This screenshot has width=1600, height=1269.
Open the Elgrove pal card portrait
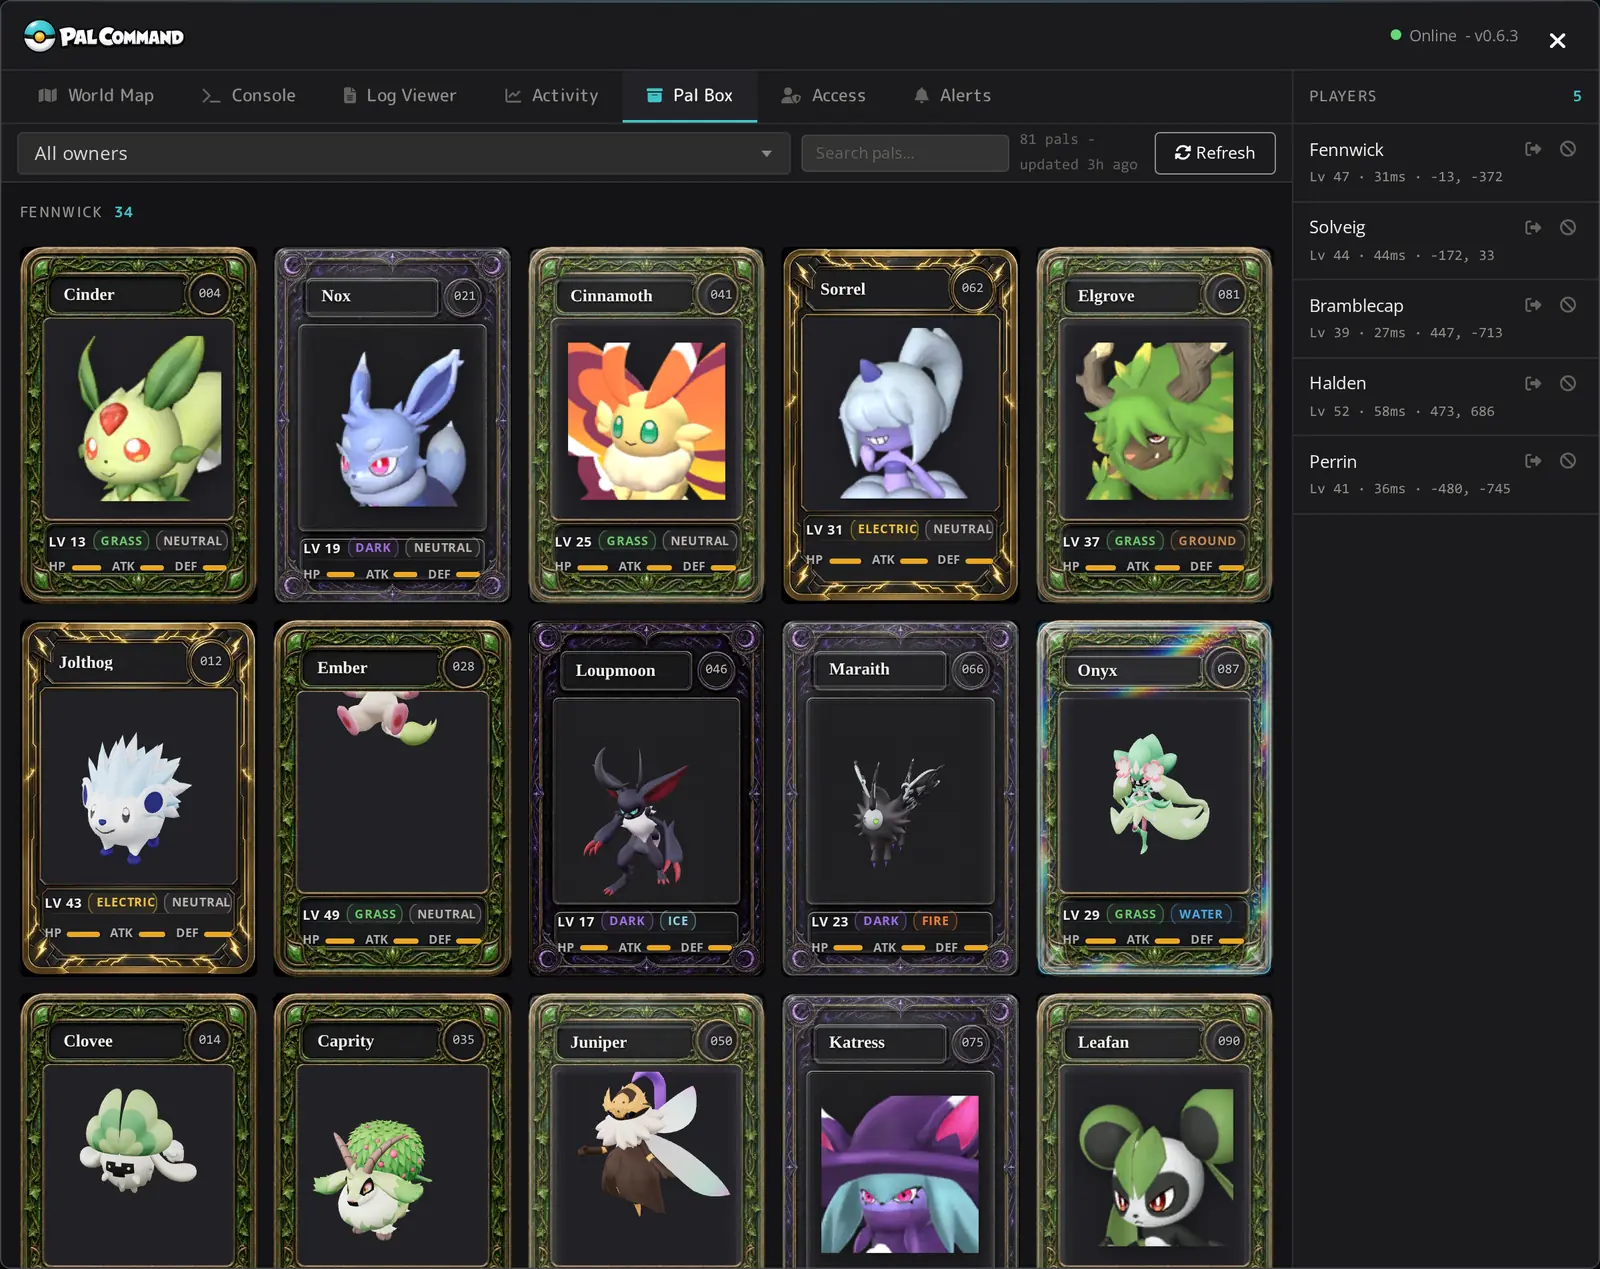point(1155,420)
